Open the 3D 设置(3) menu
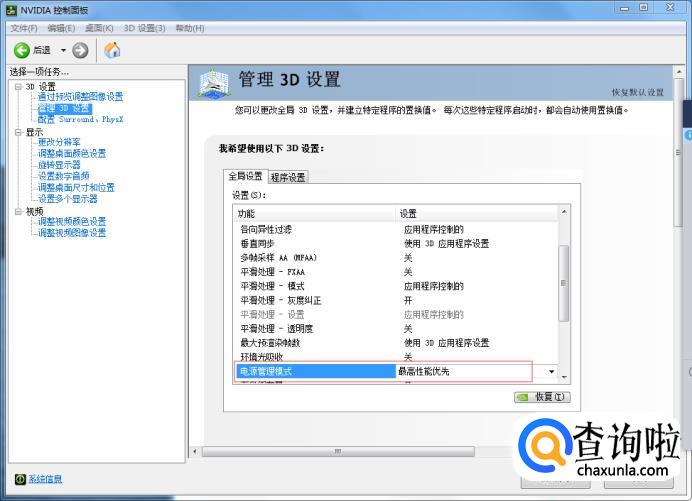This screenshot has height=501, width=692. (x=144, y=28)
